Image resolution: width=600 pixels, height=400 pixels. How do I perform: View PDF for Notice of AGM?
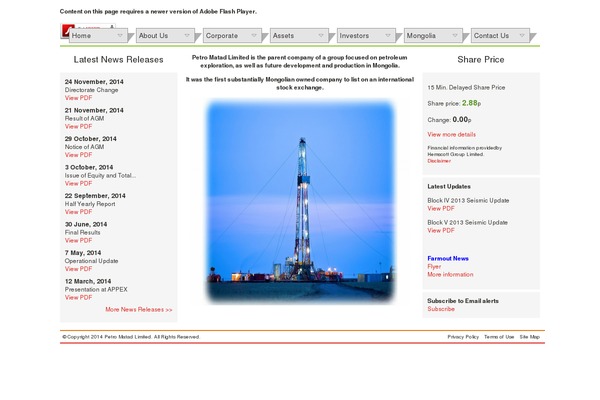[x=78, y=155]
